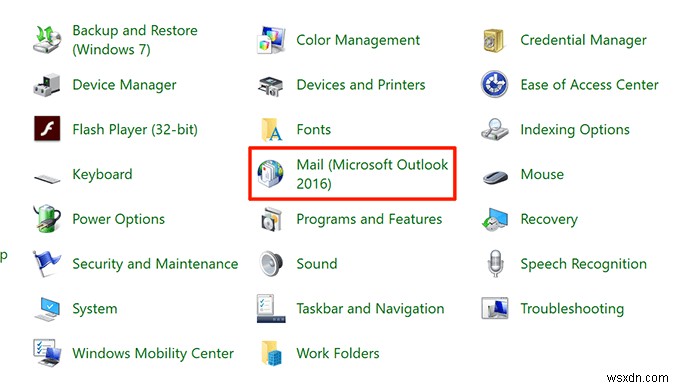Open the Indexing Options link
Screen dimensions: 680x388
[x=575, y=129]
